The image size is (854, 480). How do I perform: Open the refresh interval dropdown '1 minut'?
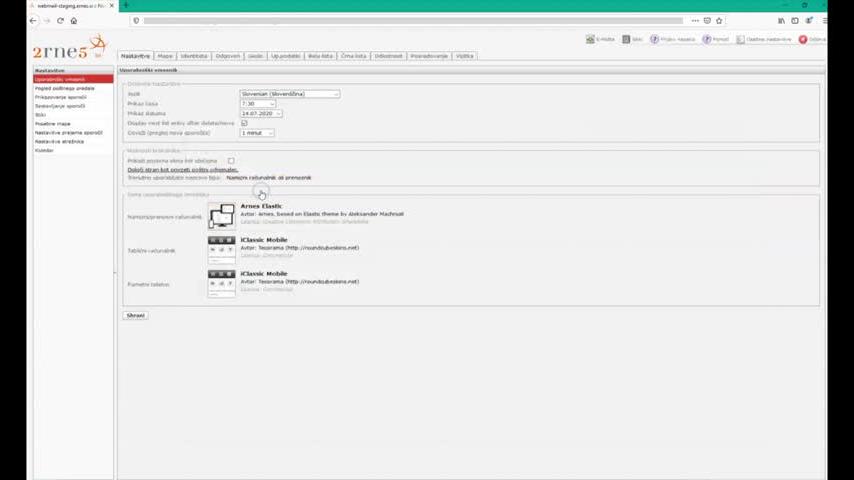tap(256, 132)
